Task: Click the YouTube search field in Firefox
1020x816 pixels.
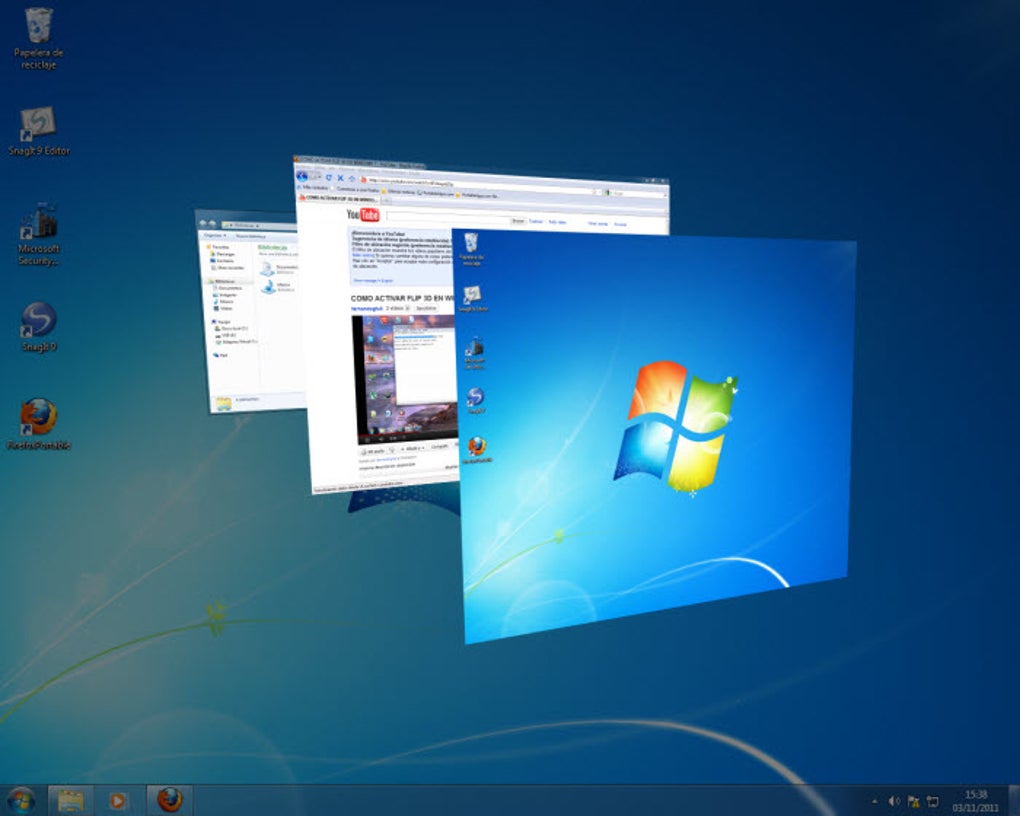Action: (x=448, y=219)
